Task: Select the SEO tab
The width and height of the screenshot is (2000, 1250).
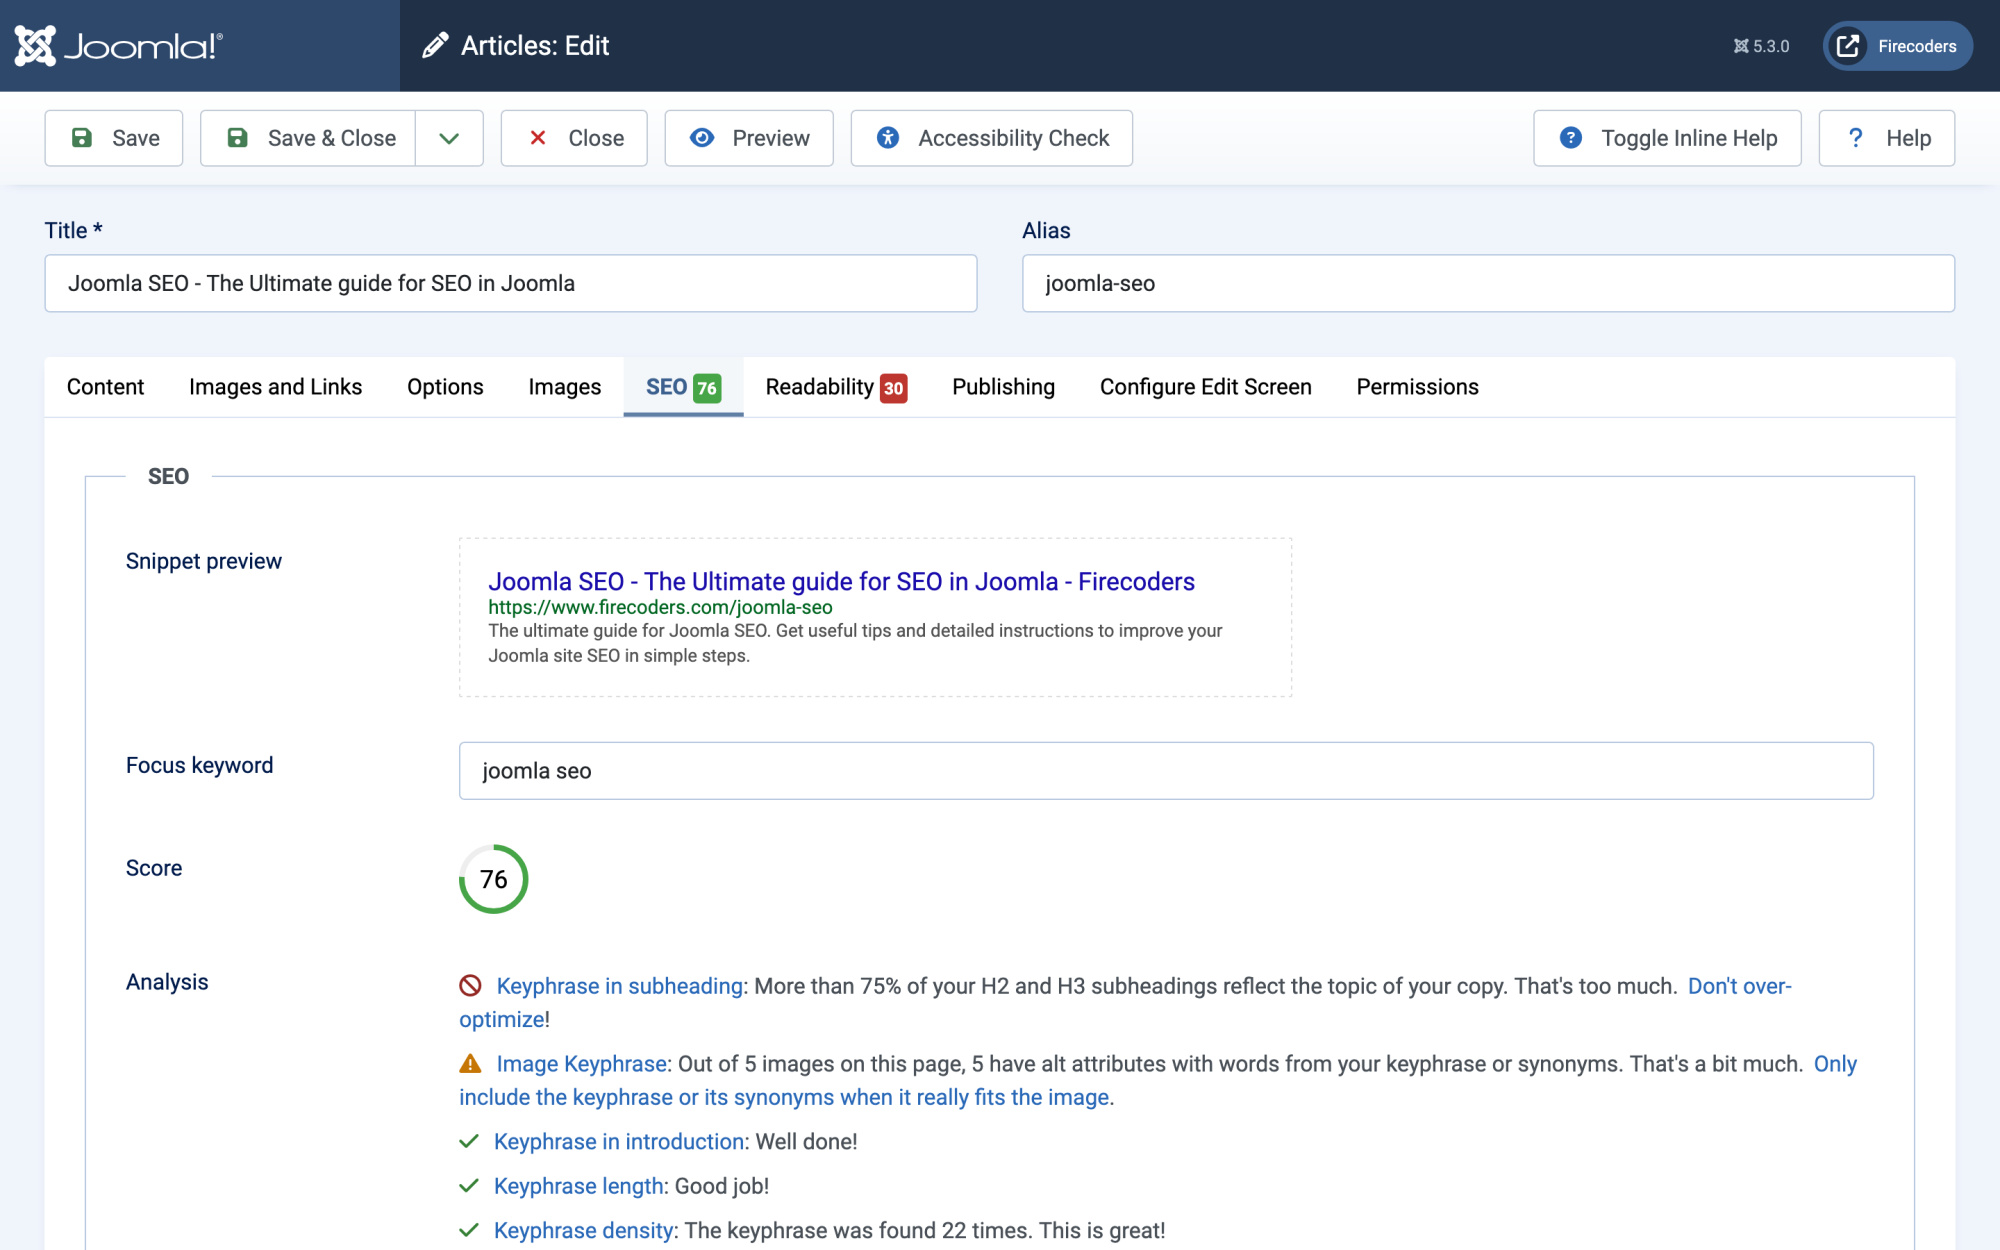Action: click(x=683, y=387)
